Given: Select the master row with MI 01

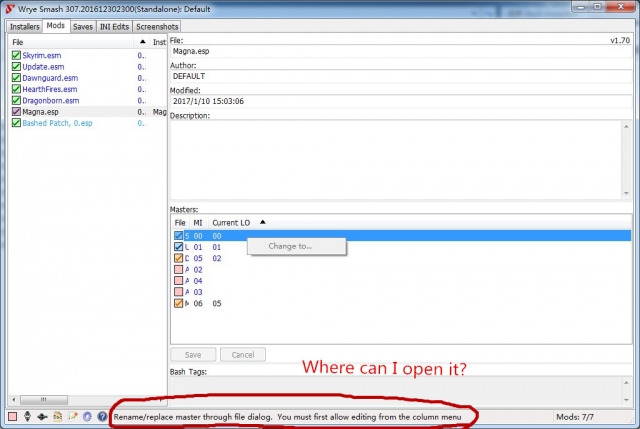Looking at the screenshot, I should pyautogui.click(x=401, y=247).
